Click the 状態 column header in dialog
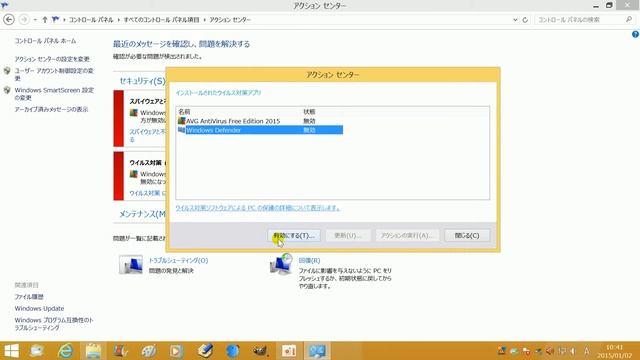Screen dimensions: 640x360 click(309, 111)
